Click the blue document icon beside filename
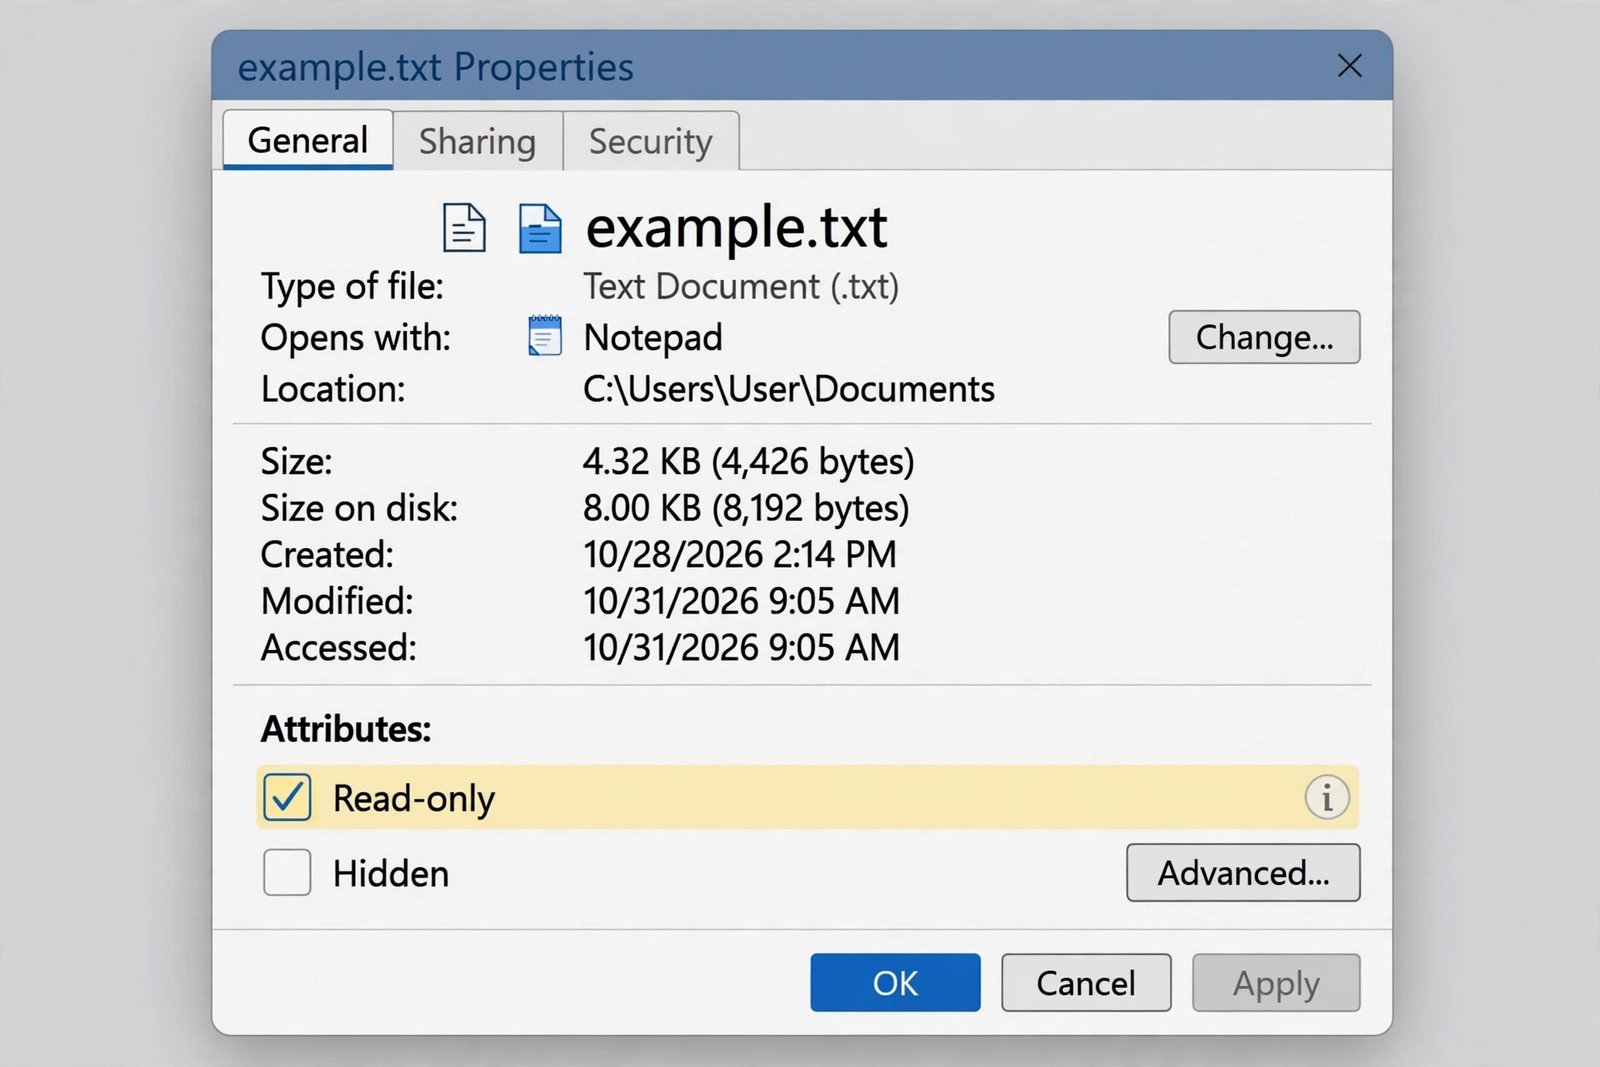This screenshot has height=1067, width=1600. point(540,228)
